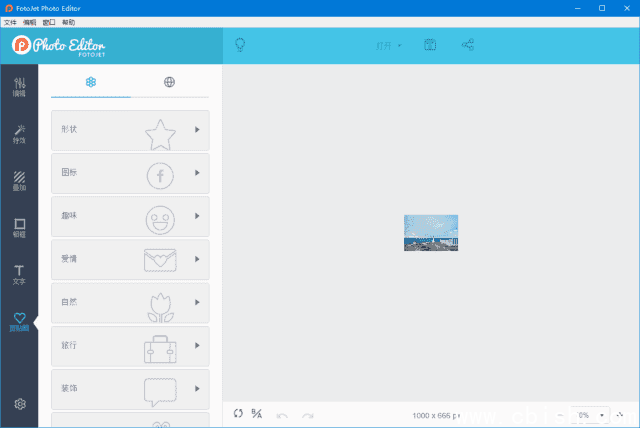This screenshot has height=428, width=640.
Task: Click the fit-to-screen icon in the bottom right
Action: 620,415
